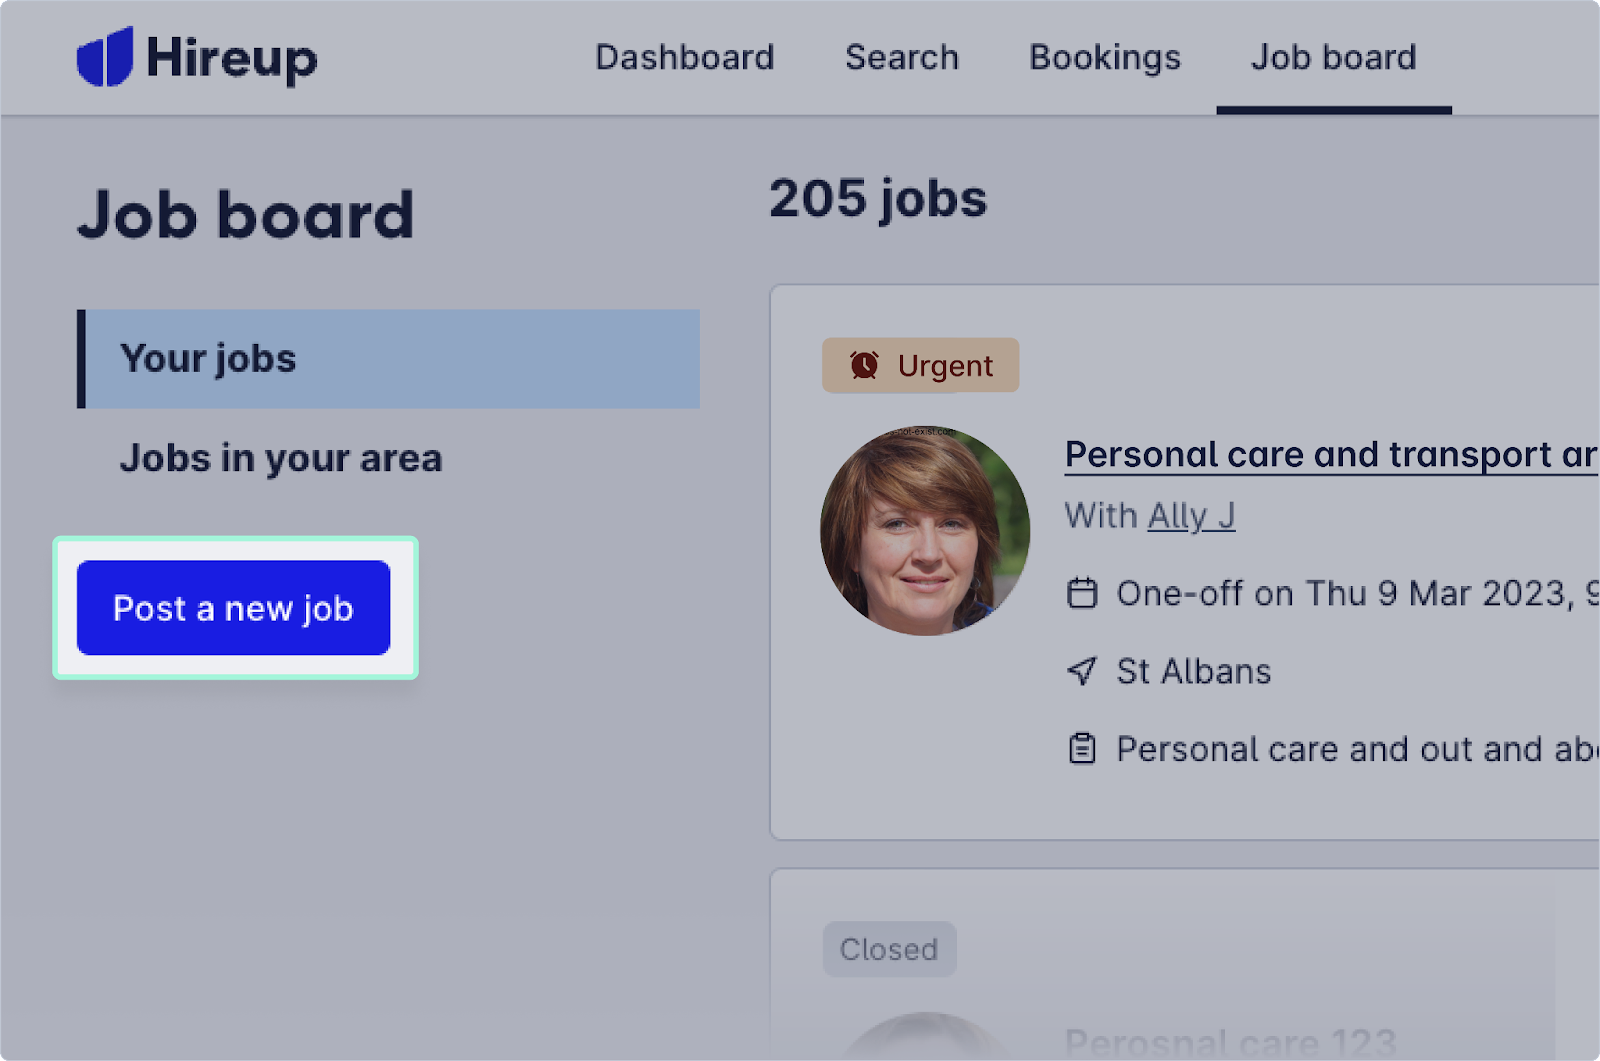Switch to Jobs in your area
1600x1061 pixels.
[280, 457]
